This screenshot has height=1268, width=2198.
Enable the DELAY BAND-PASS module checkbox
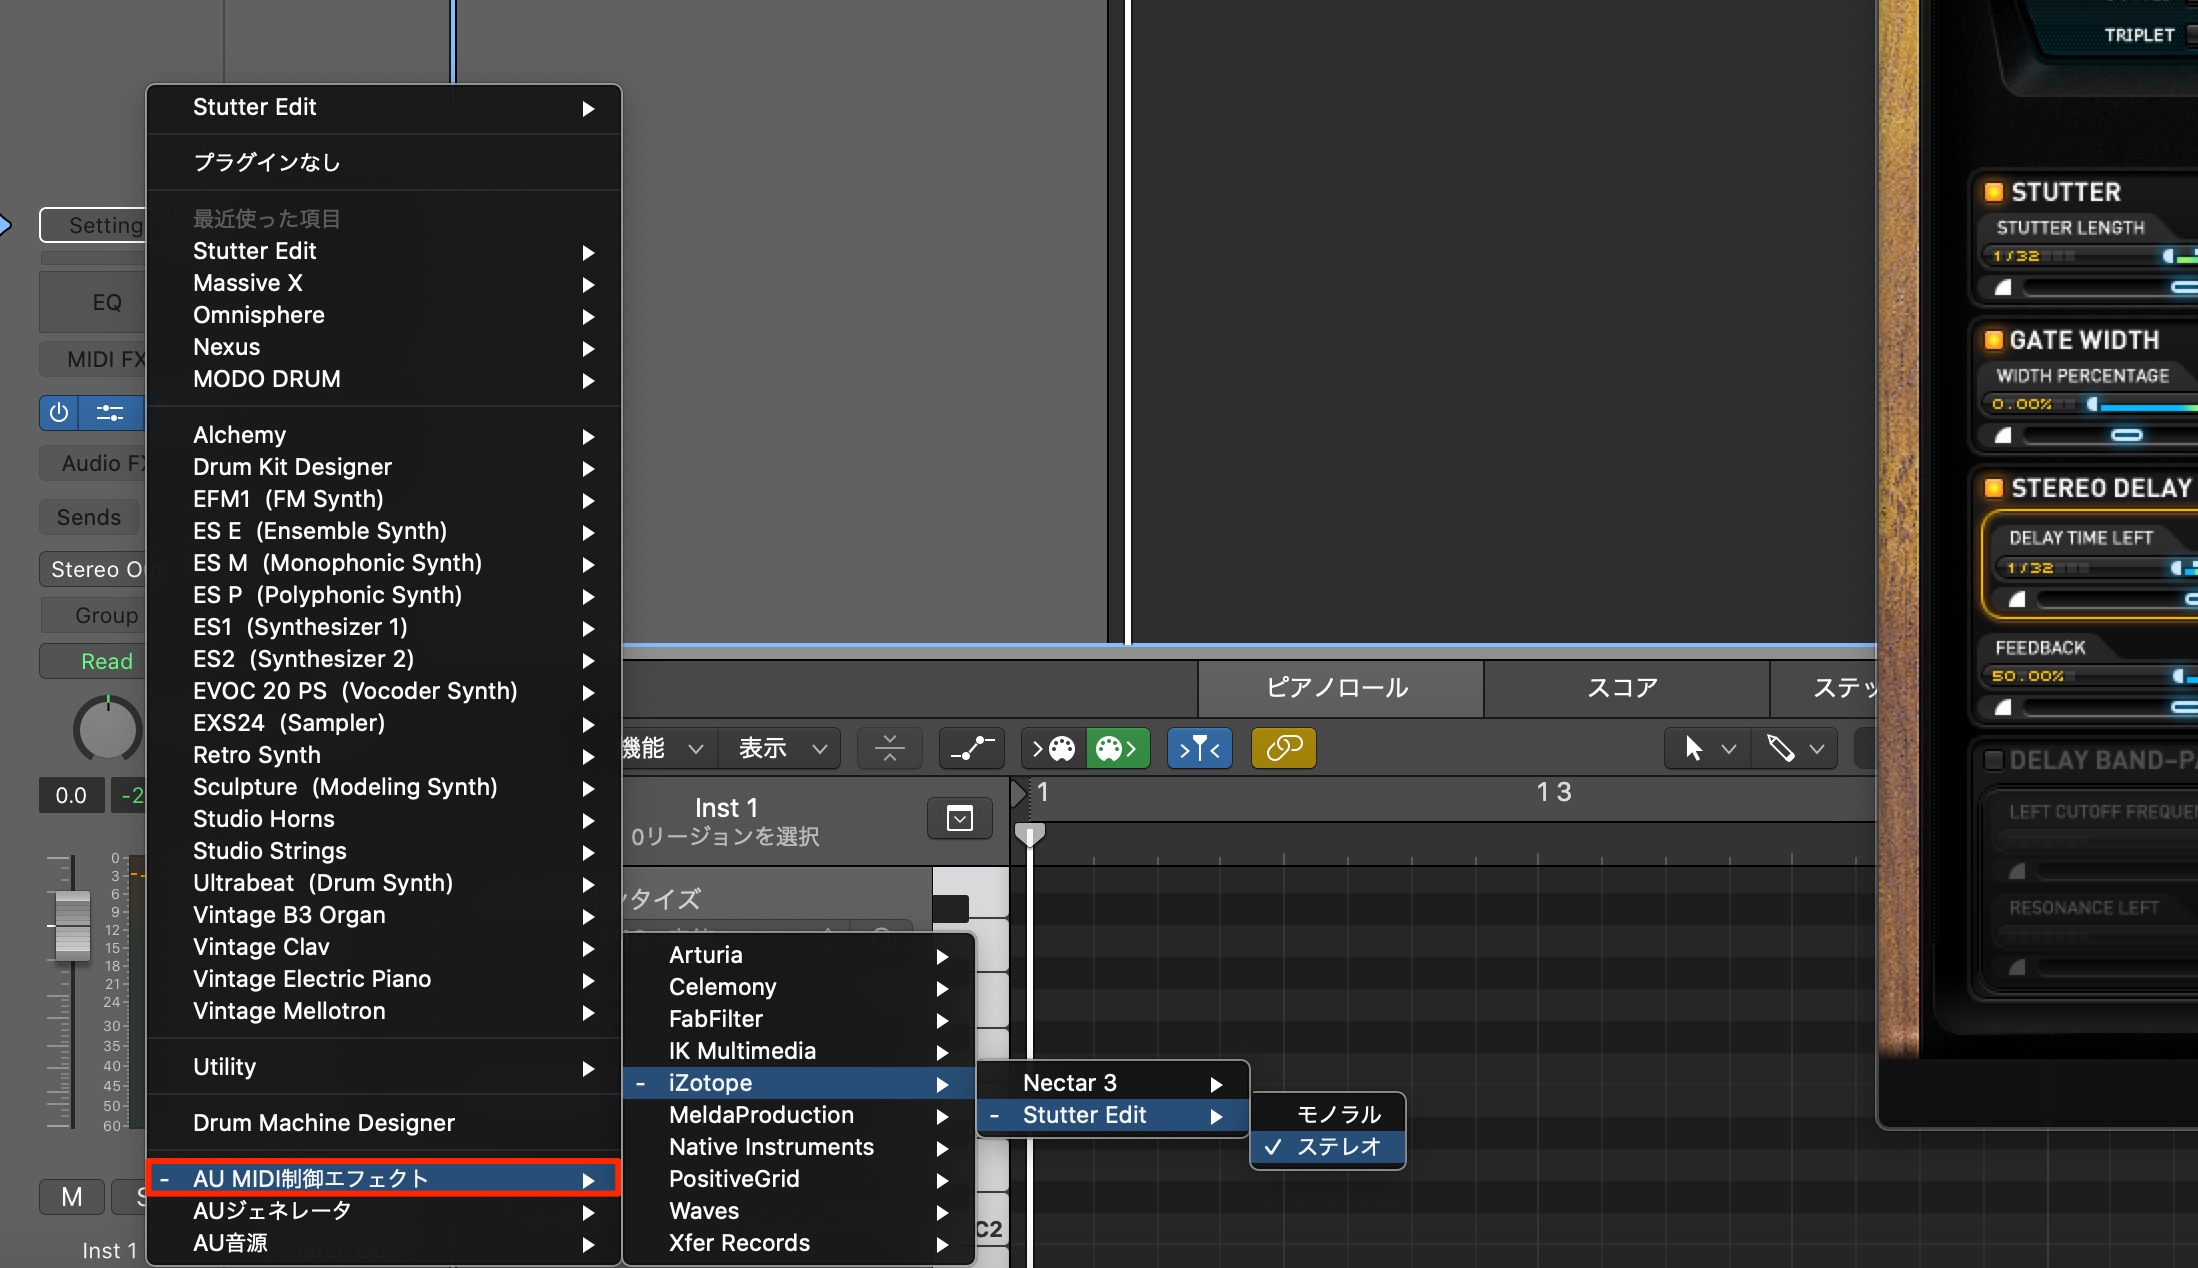1993,760
